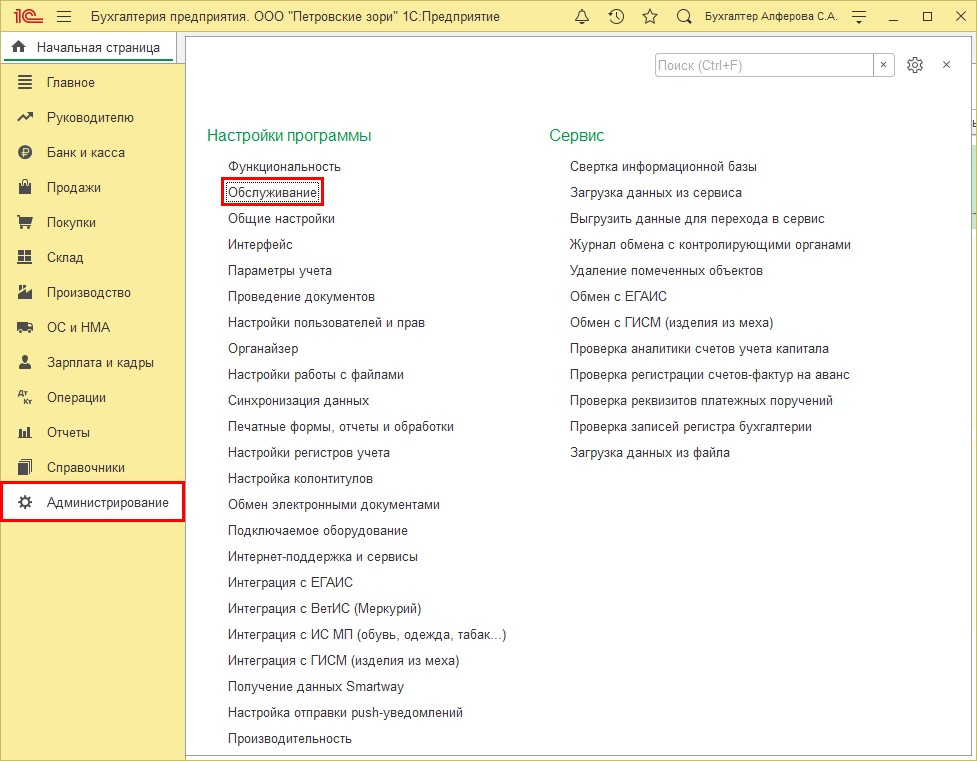
Task: Open Проверка реквизитов платежных поручений
Action: 701,401
